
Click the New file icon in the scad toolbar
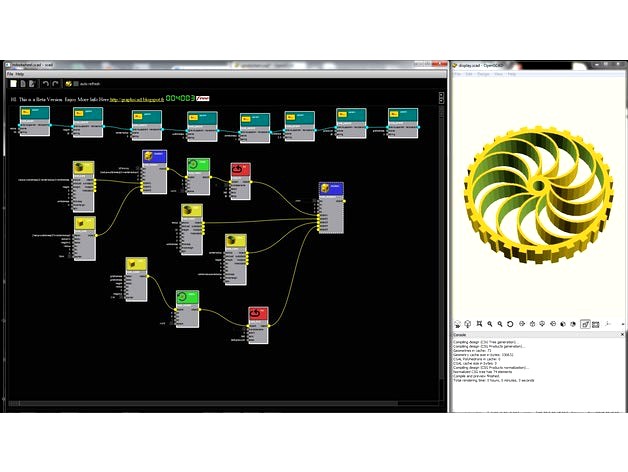point(13,83)
